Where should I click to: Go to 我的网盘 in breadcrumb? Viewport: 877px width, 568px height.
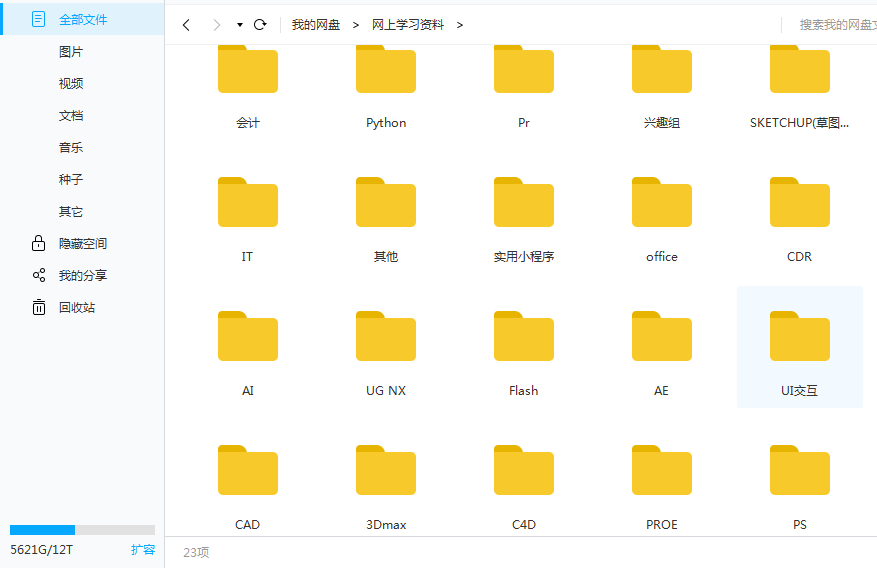click(x=315, y=25)
